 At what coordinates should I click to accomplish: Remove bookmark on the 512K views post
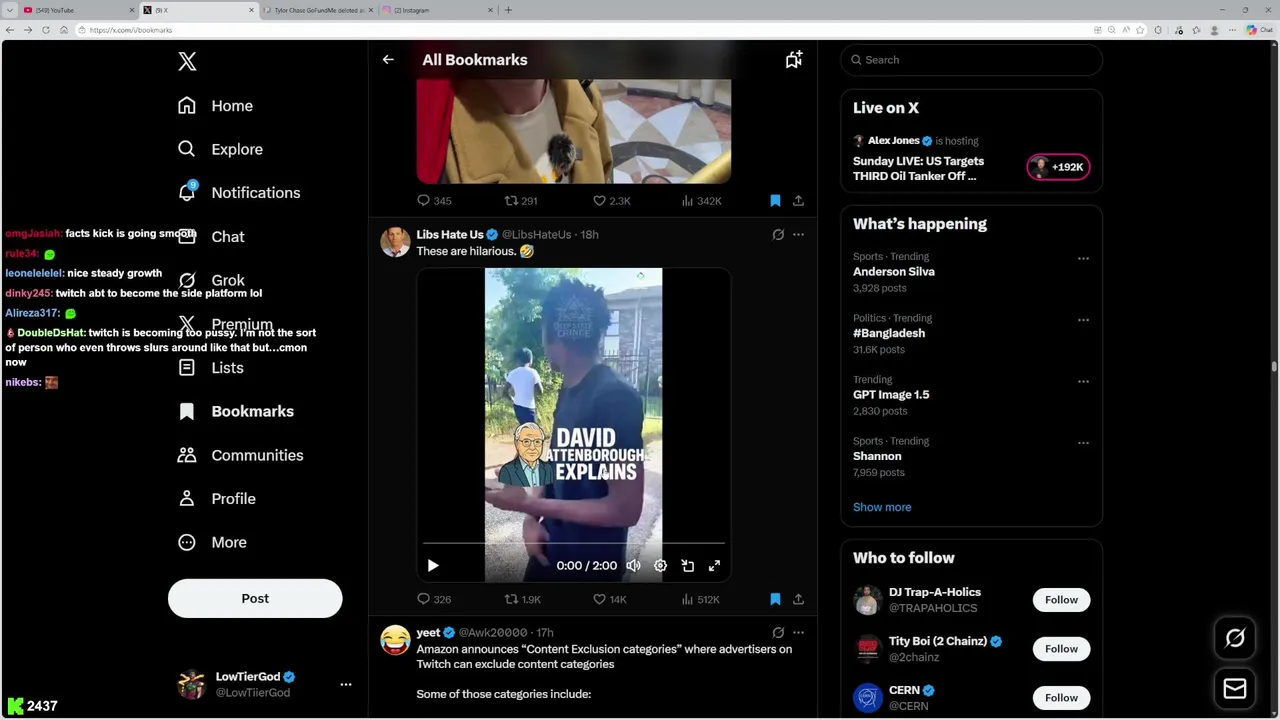tap(775, 599)
